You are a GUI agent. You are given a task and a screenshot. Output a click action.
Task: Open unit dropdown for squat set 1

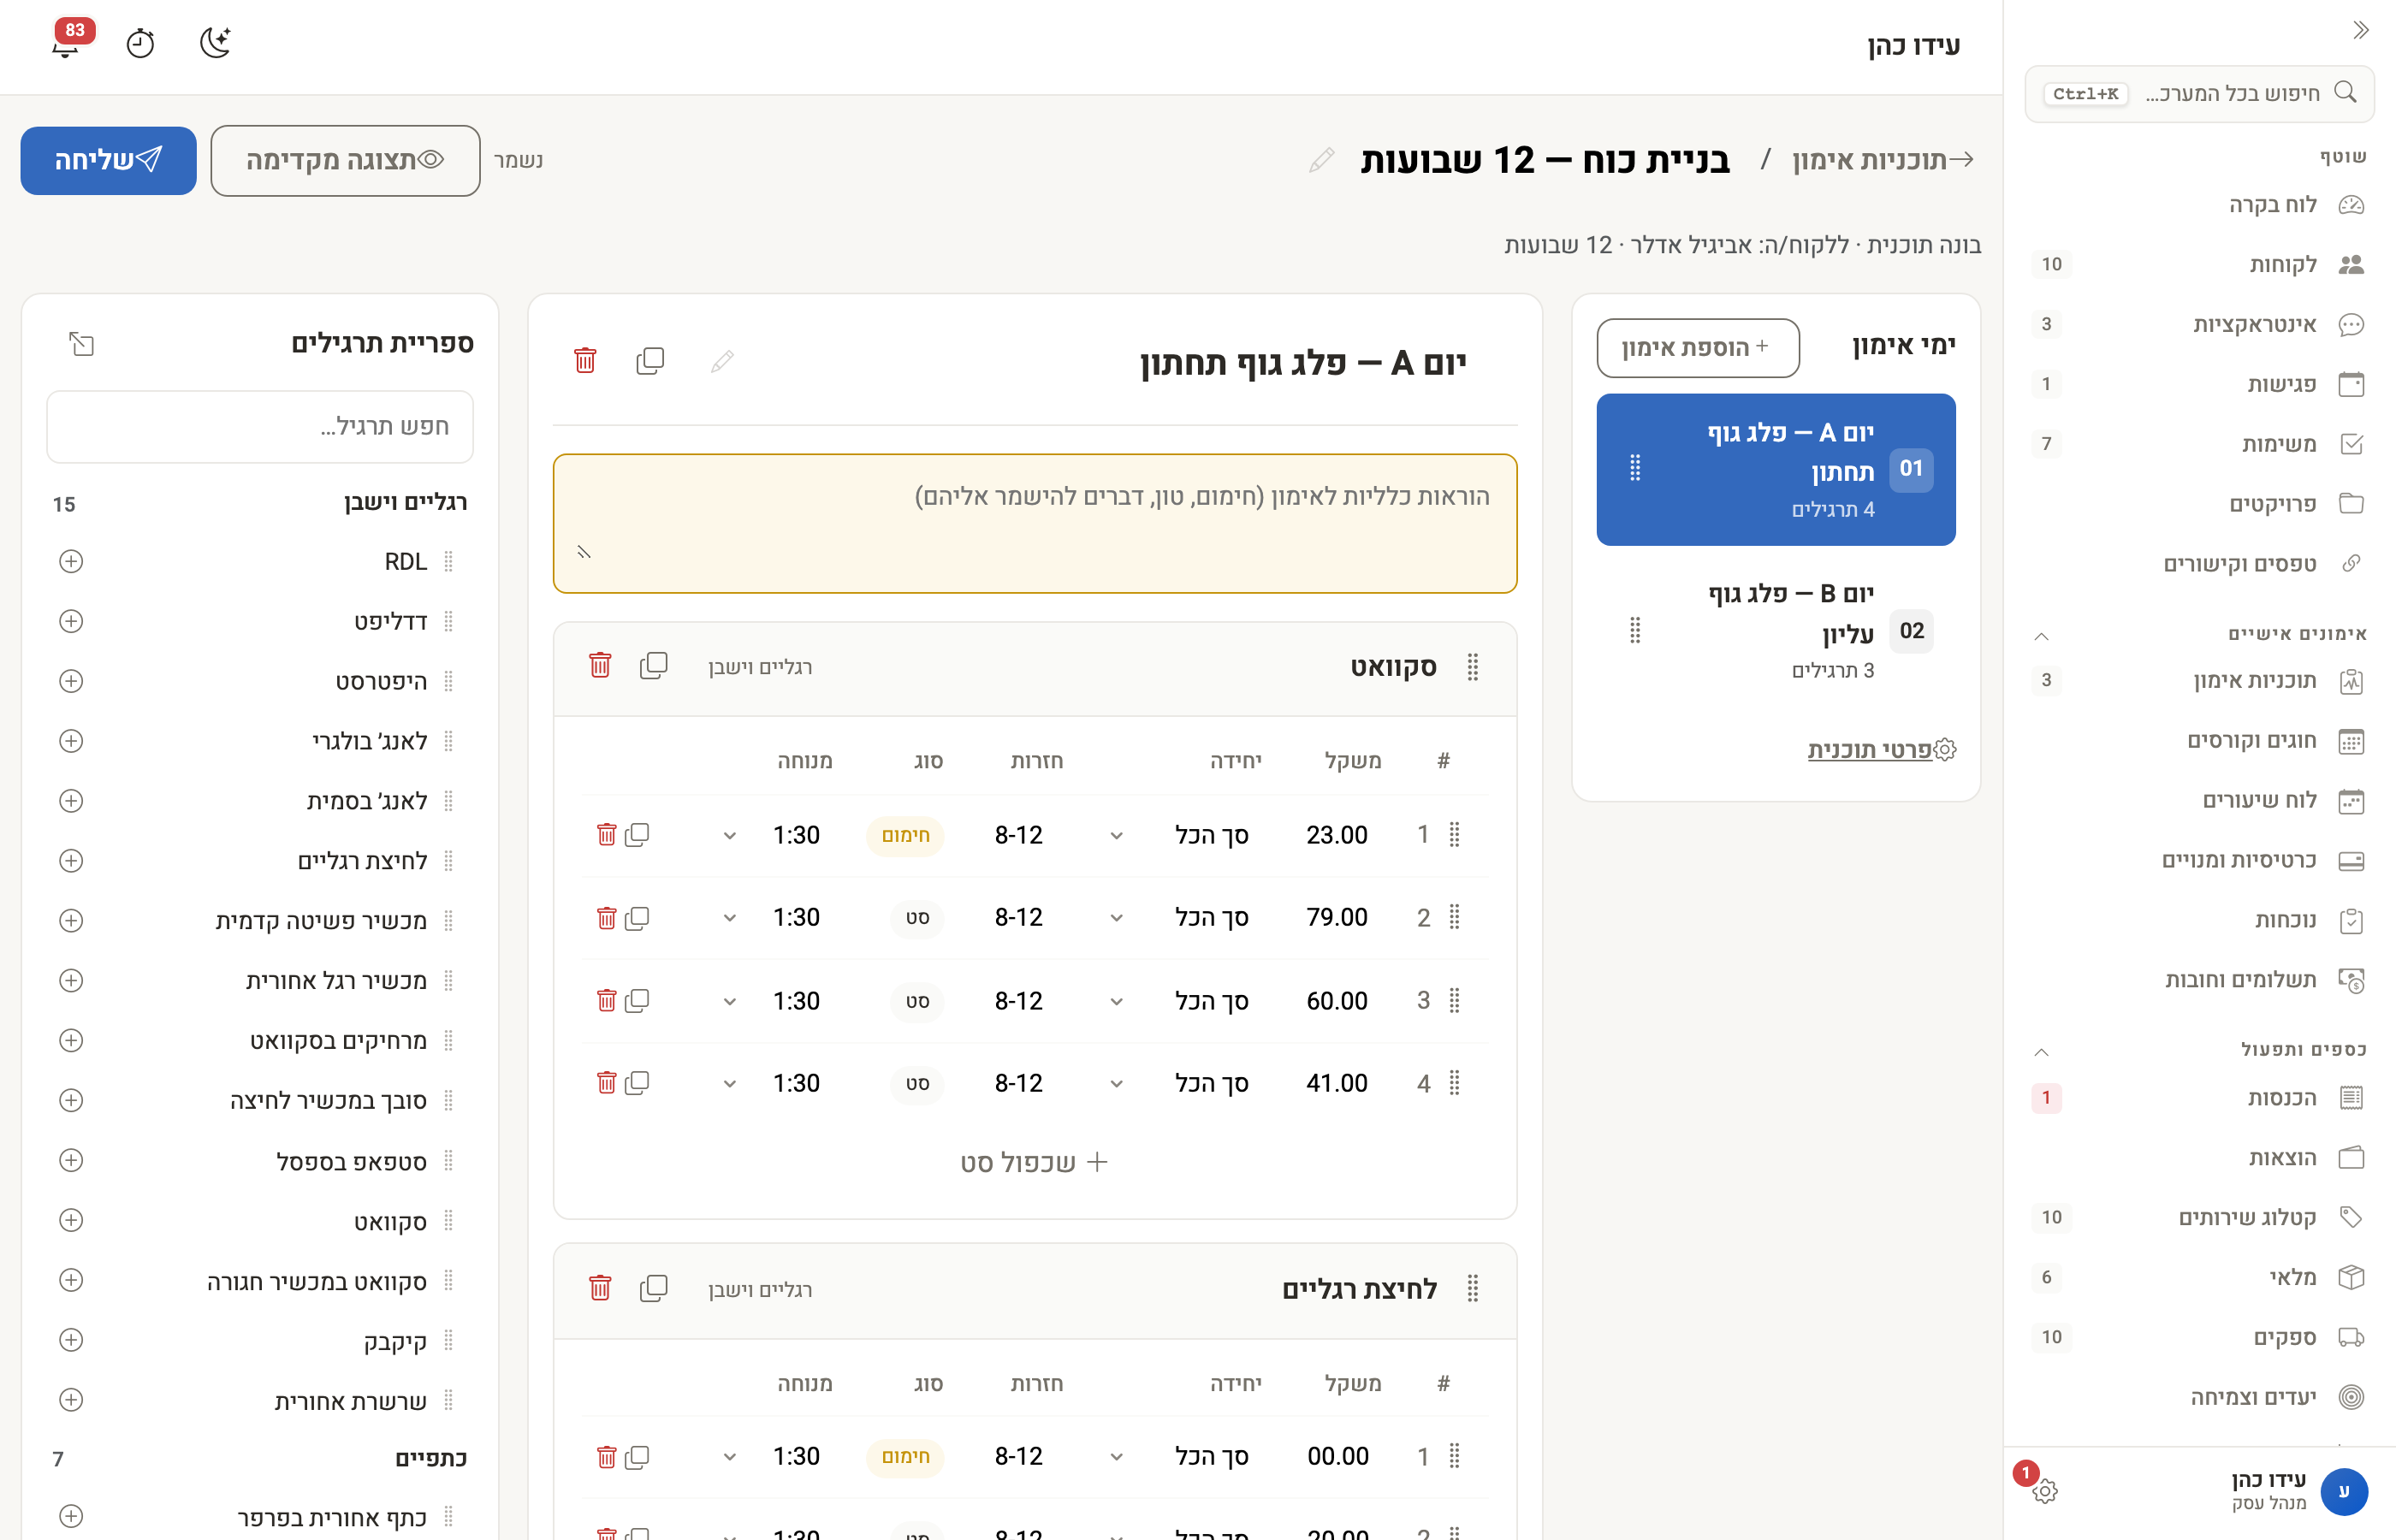1116,835
